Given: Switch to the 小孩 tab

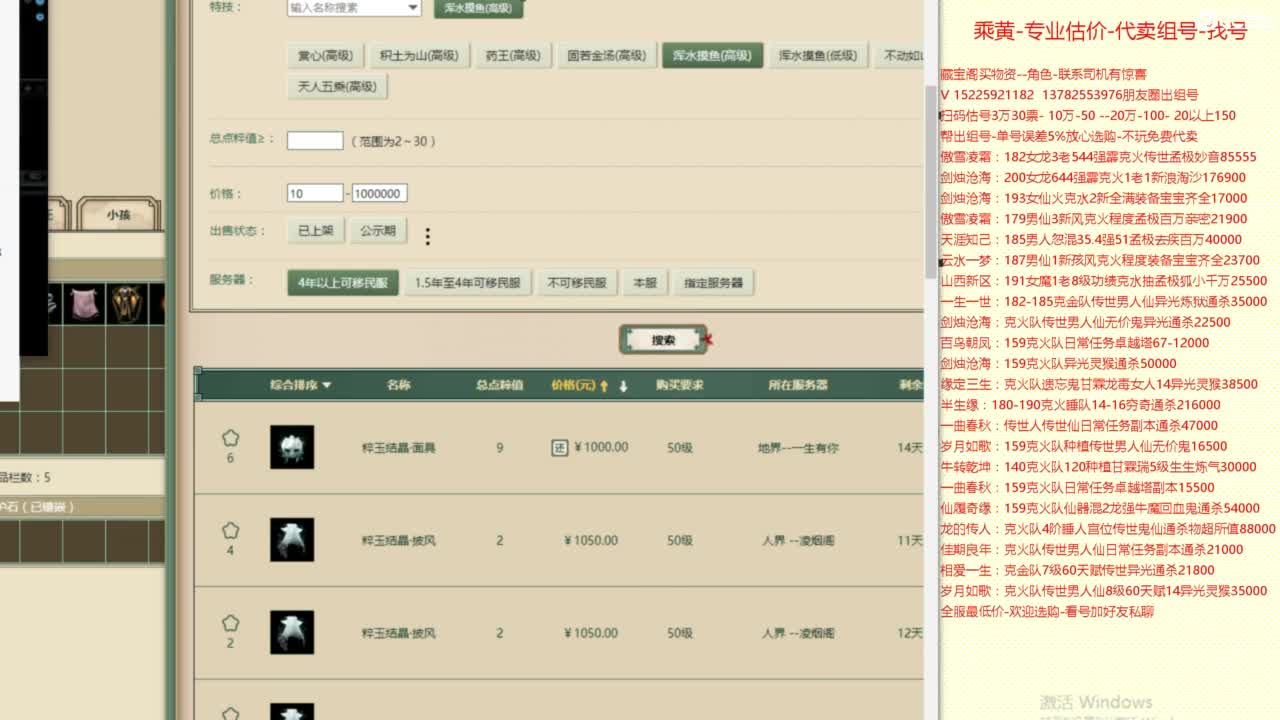Looking at the screenshot, I should click(118, 215).
